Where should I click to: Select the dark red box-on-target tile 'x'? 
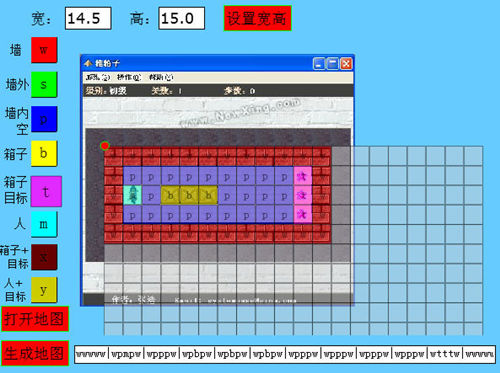tap(44, 257)
